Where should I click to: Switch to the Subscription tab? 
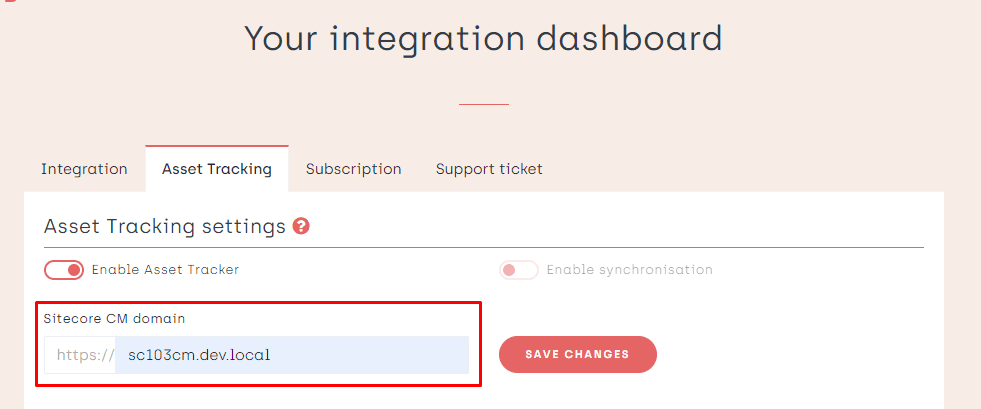pos(353,169)
